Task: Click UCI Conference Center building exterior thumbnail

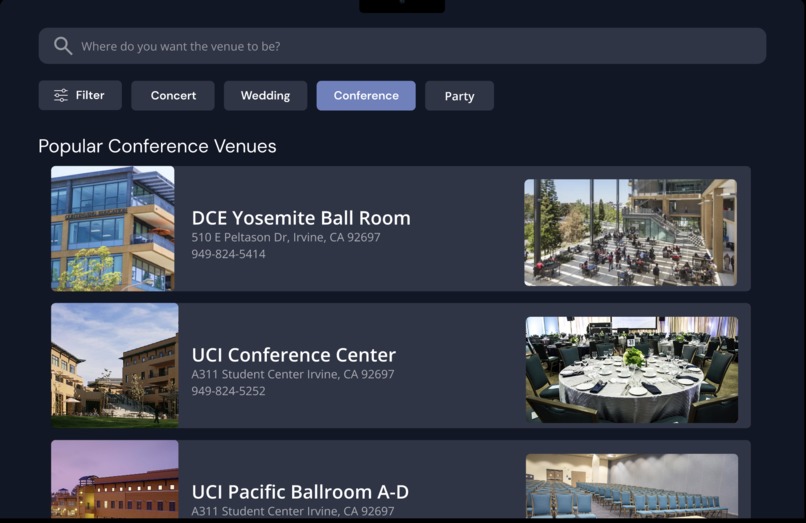Action: pos(115,365)
